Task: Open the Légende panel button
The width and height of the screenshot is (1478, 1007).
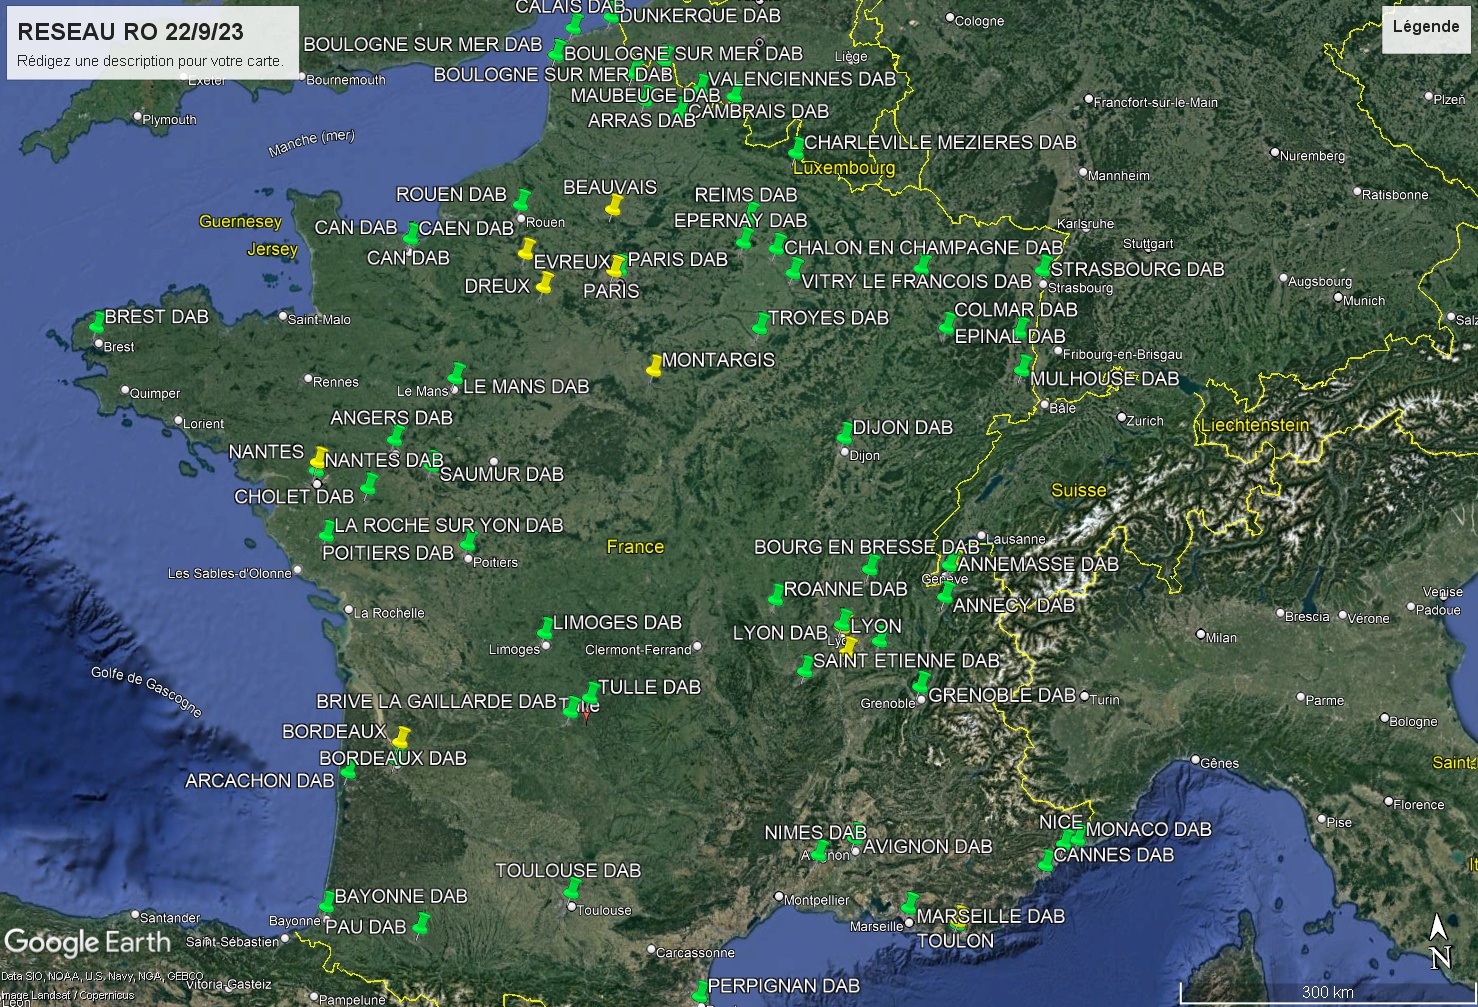Action: [1425, 27]
